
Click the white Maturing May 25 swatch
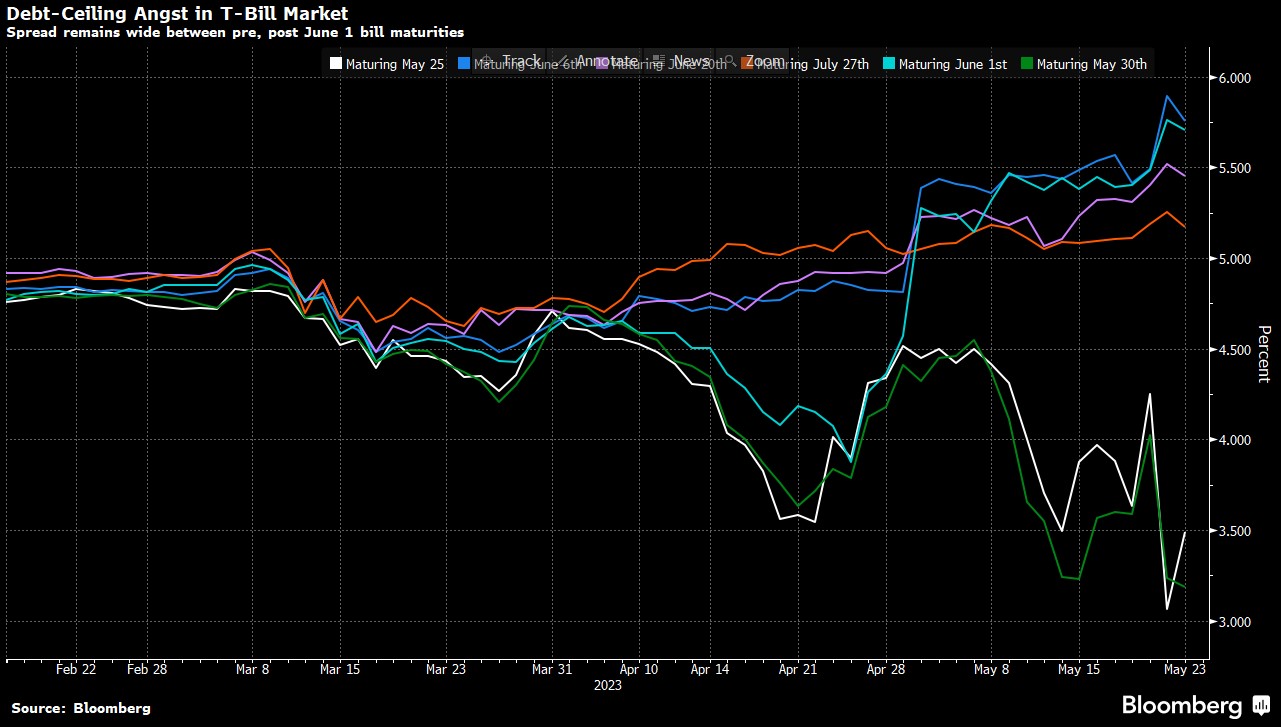click(337, 64)
